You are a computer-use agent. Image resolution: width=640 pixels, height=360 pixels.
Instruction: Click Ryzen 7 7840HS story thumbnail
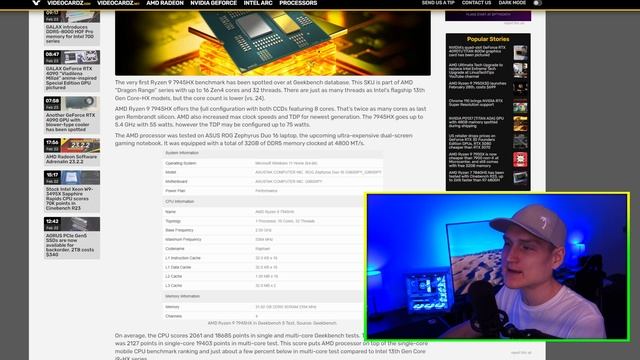click(520, 177)
